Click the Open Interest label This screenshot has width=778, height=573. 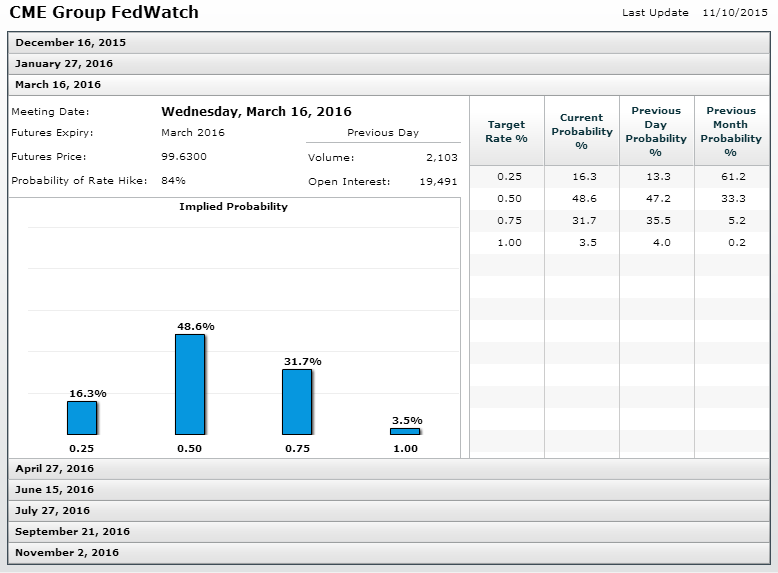349,182
